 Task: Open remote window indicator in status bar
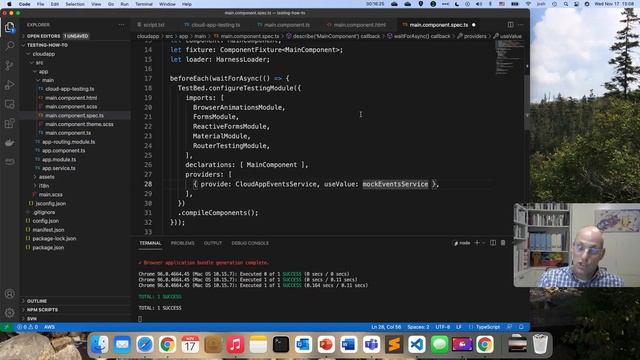coord(7,327)
